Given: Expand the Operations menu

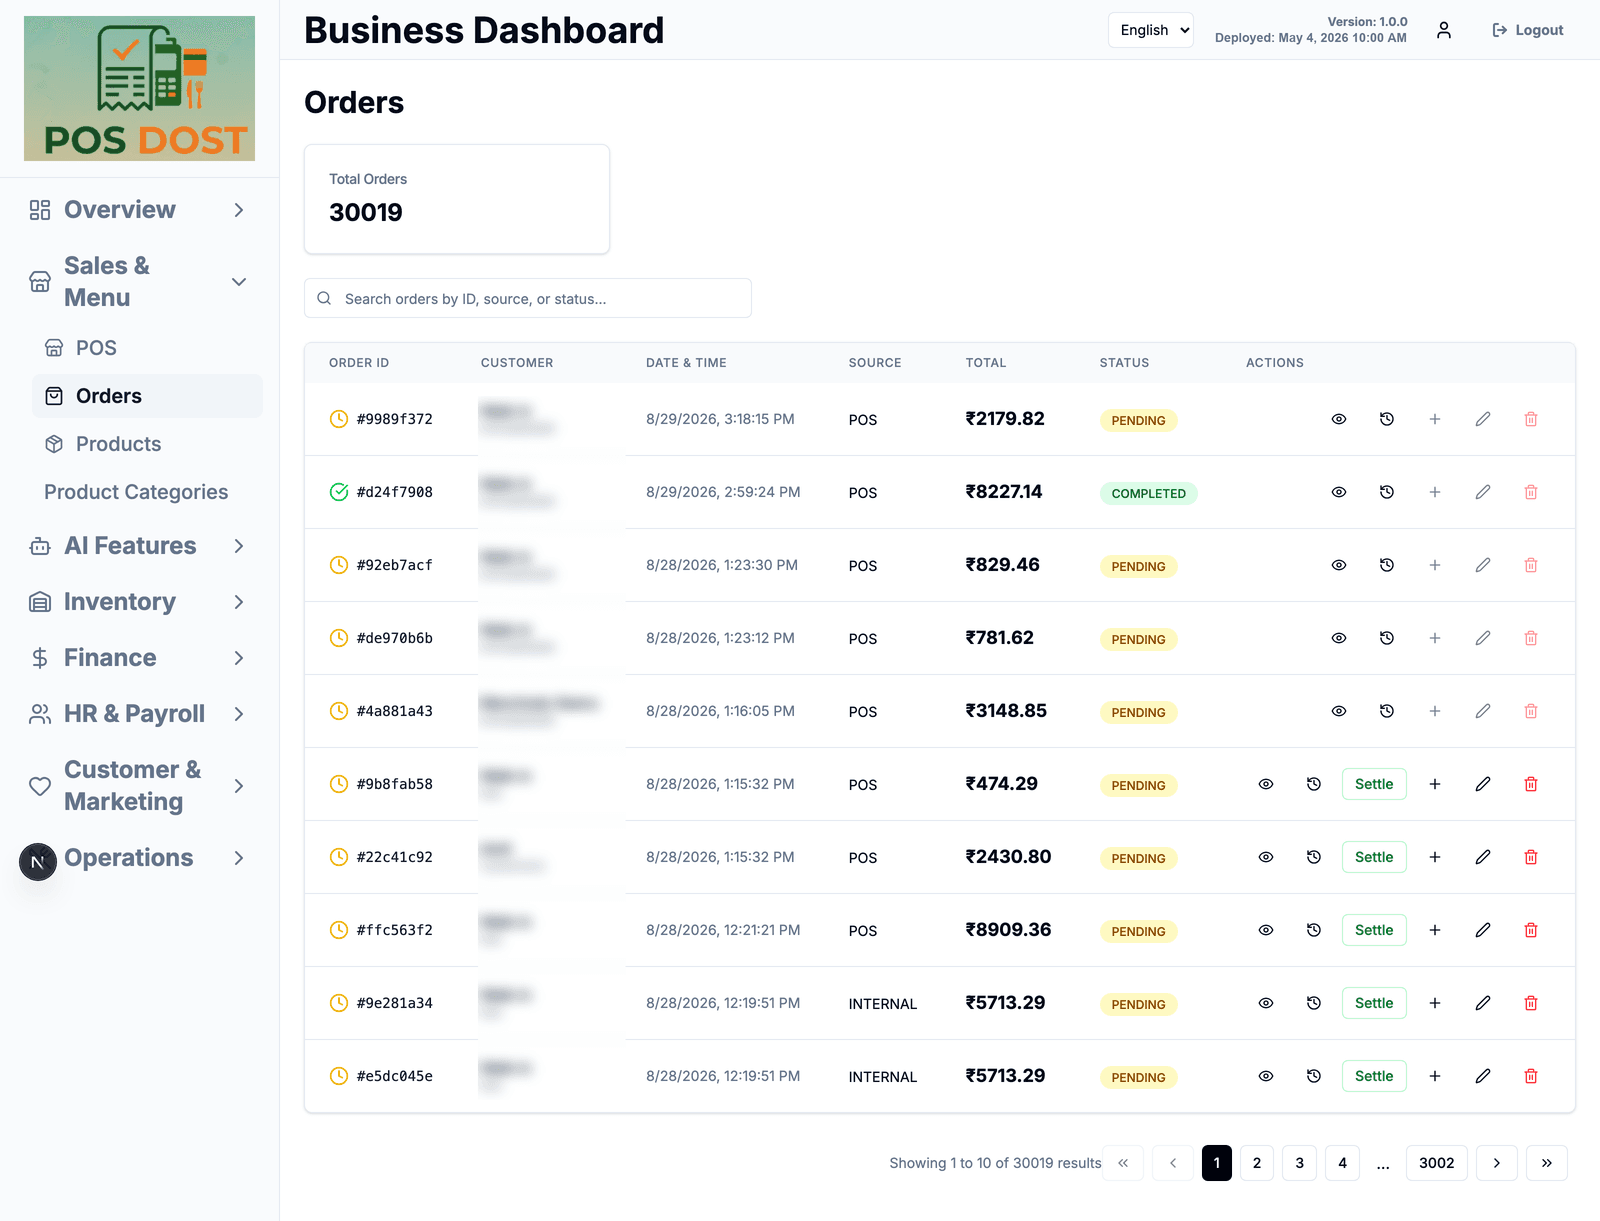Looking at the screenshot, I should click(x=139, y=858).
